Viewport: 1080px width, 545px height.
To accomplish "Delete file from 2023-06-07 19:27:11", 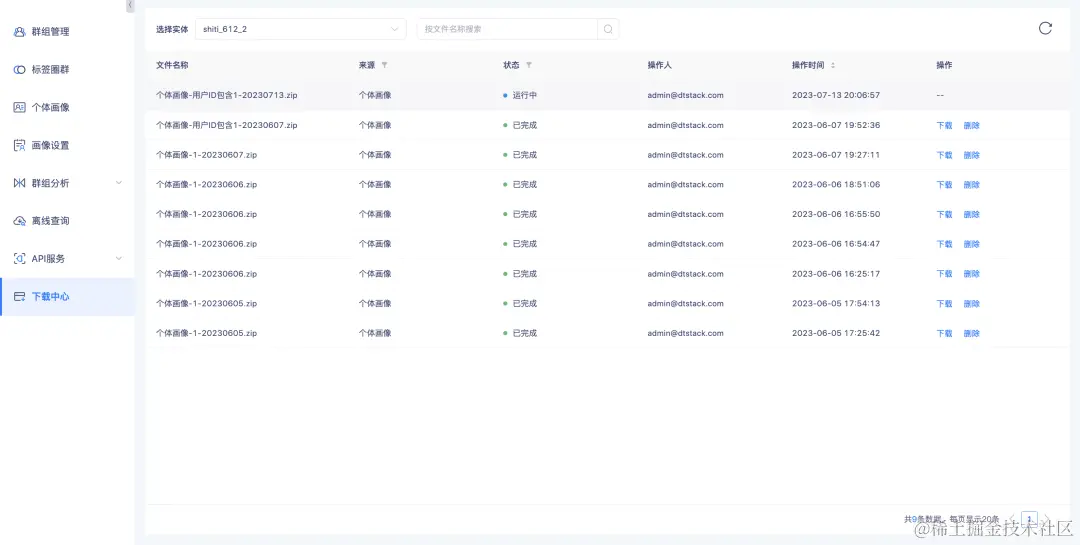I will pos(971,155).
